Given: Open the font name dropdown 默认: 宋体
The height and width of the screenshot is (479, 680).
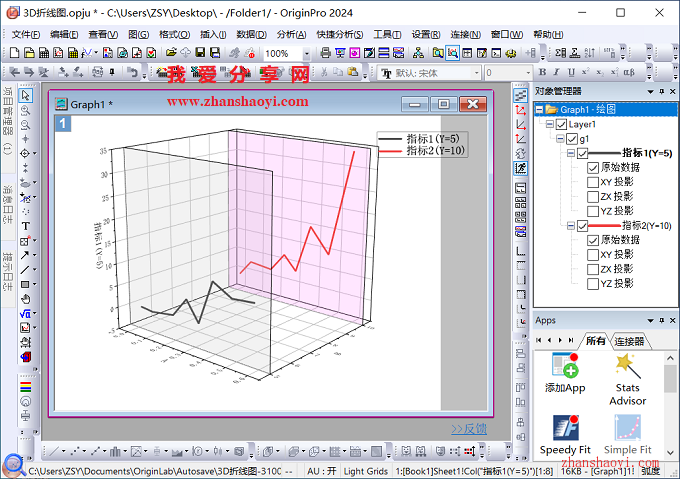Looking at the screenshot, I should [x=477, y=73].
